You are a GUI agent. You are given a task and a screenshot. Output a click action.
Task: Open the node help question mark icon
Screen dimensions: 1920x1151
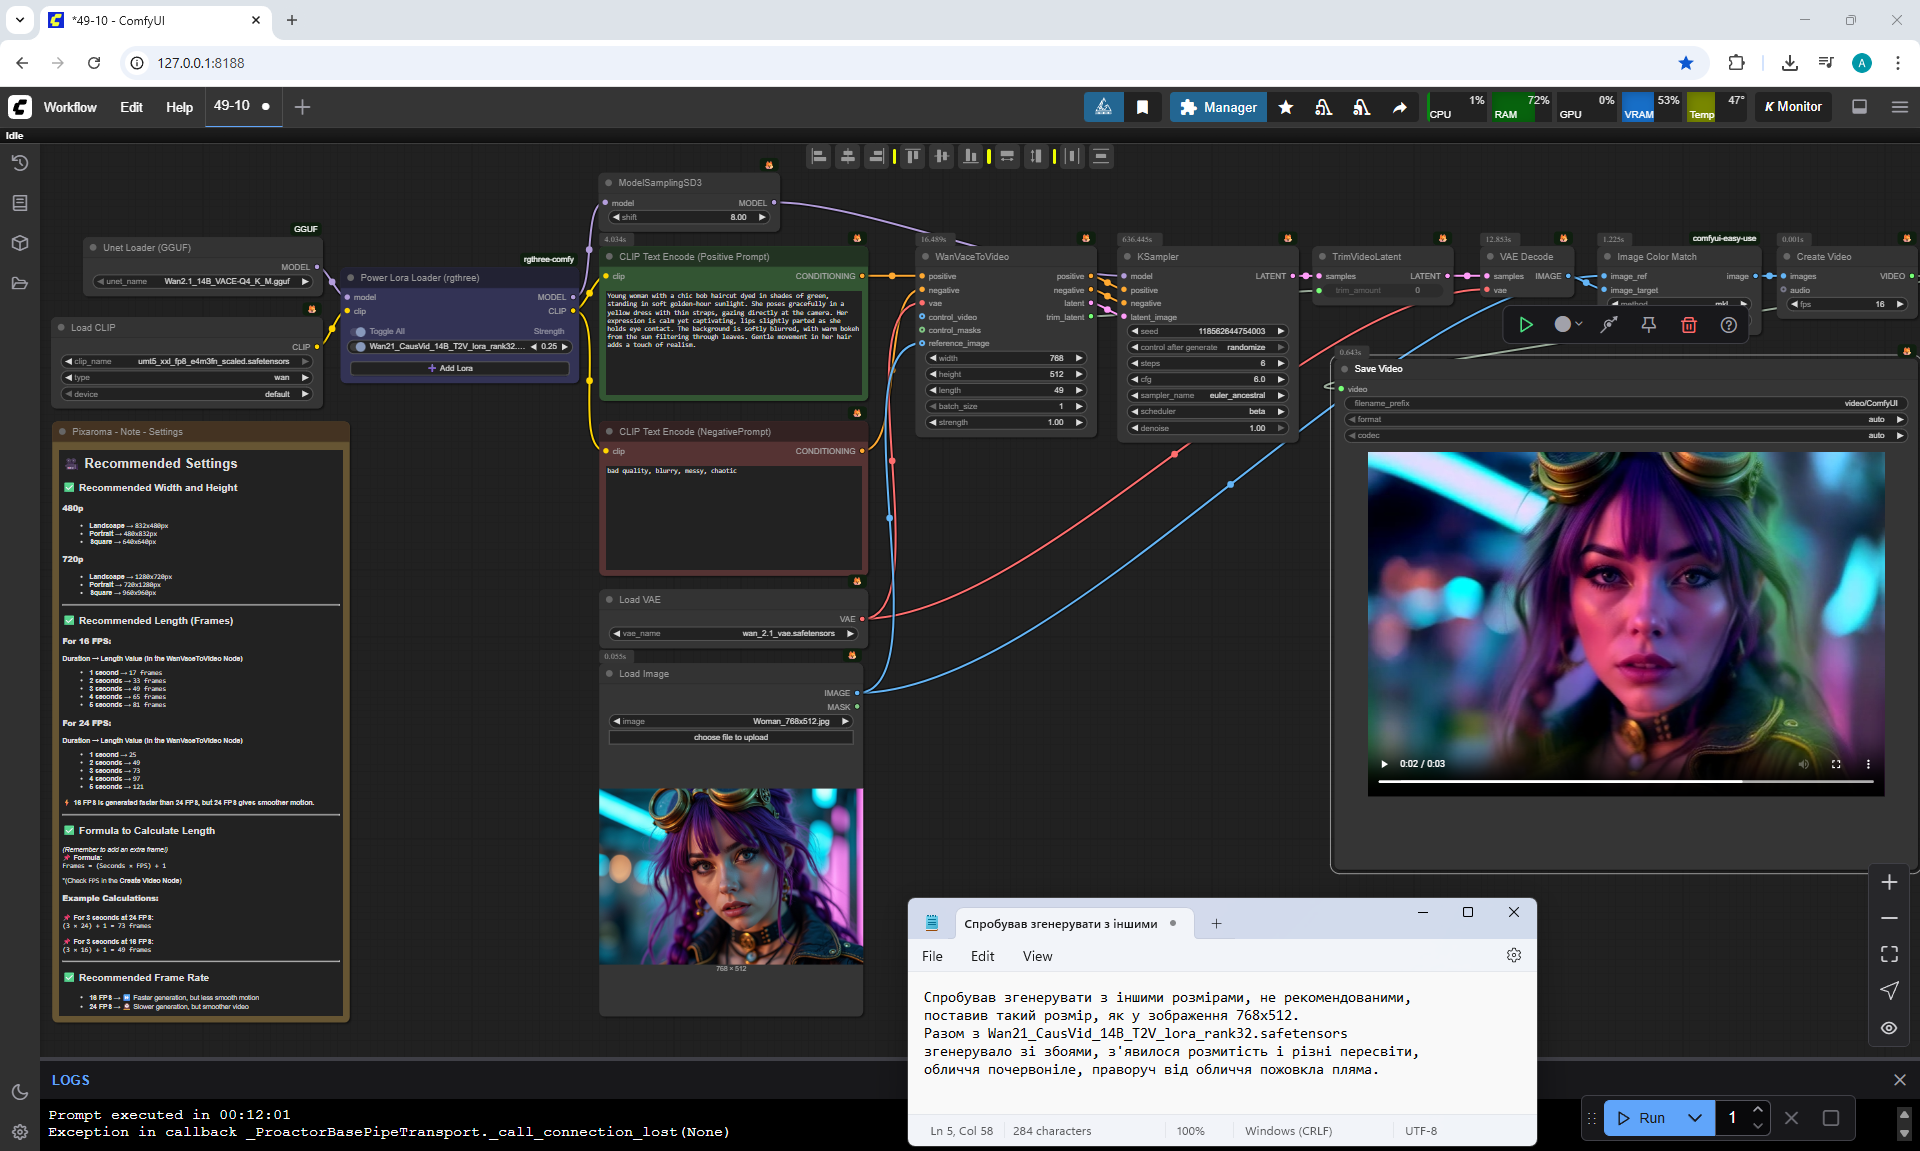point(1728,325)
